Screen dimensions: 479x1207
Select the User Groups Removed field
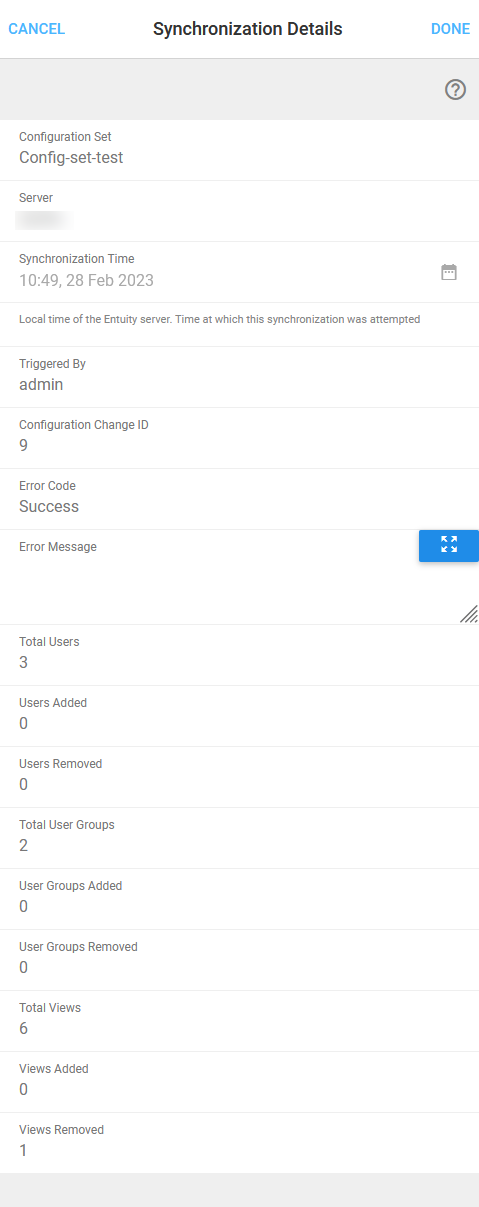point(239,960)
